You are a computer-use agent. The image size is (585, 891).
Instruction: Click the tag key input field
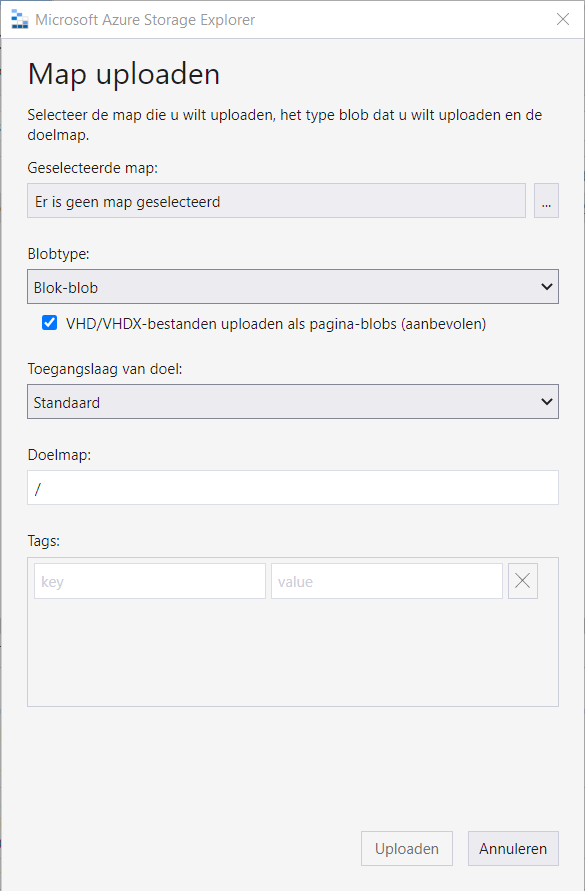click(x=150, y=581)
